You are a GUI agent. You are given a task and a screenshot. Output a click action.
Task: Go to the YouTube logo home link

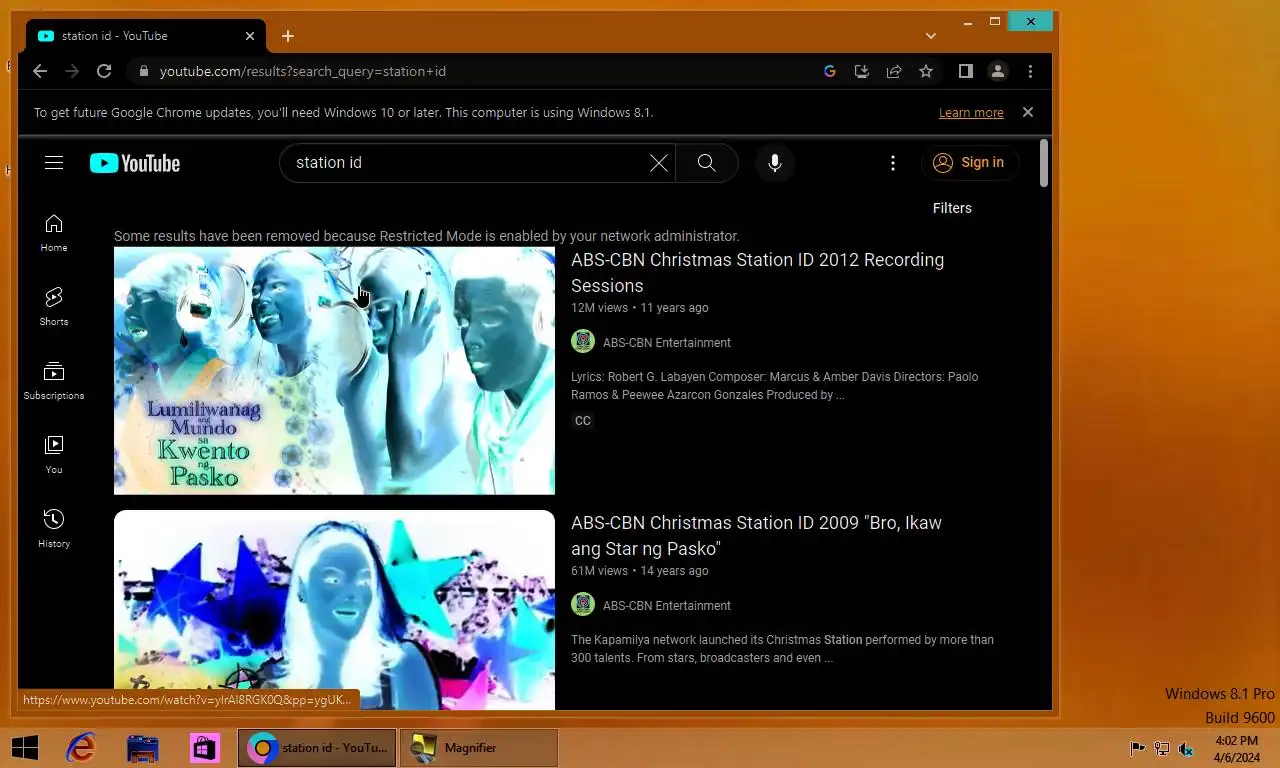(x=135, y=163)
